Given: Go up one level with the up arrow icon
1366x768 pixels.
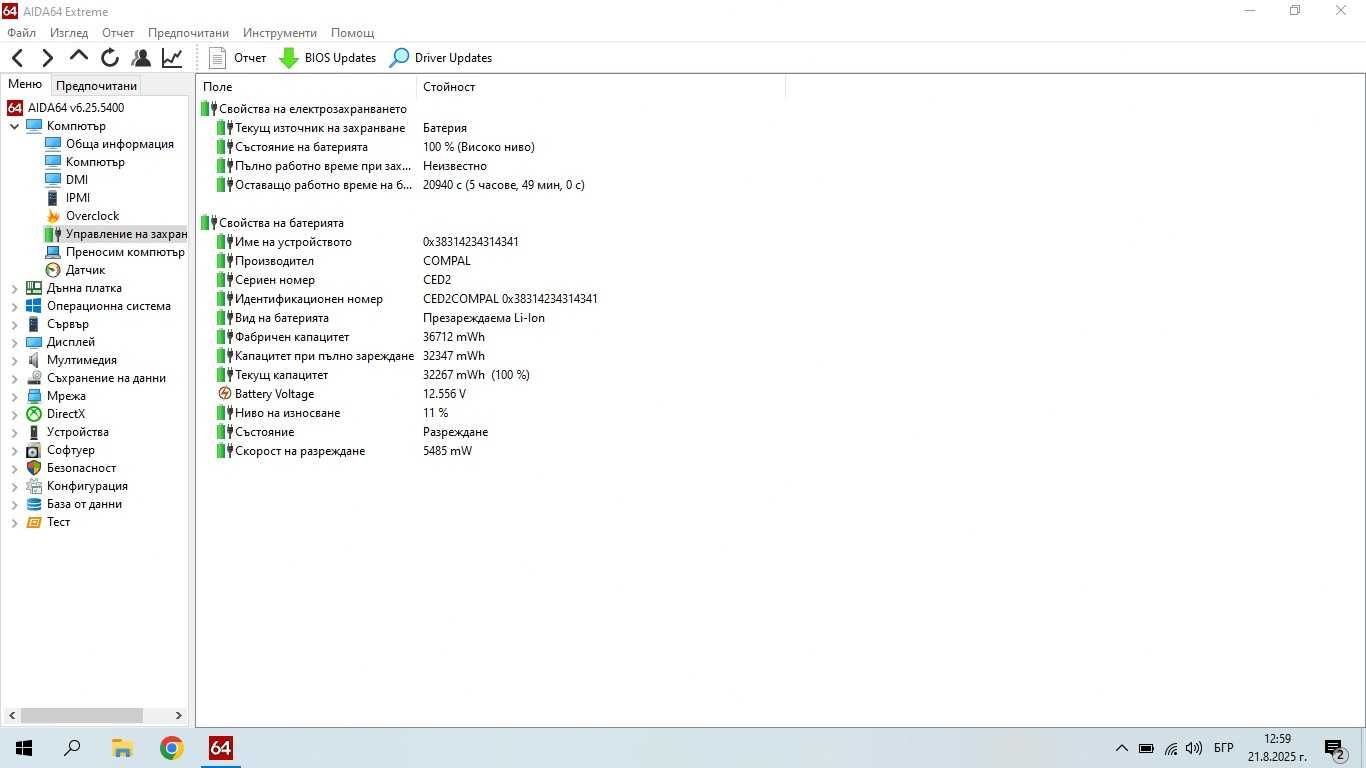Looking at the screenshot, I should (x=79, y=57).
